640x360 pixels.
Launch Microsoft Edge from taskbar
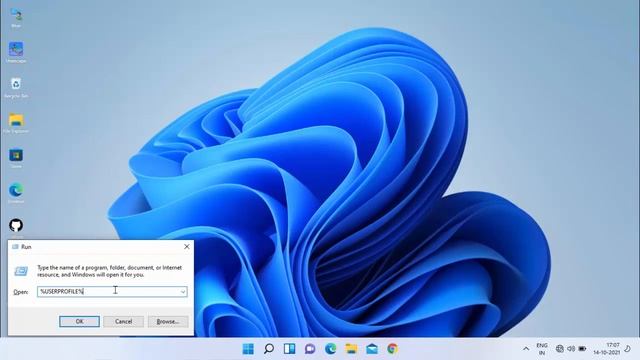[x=331, y=349]
